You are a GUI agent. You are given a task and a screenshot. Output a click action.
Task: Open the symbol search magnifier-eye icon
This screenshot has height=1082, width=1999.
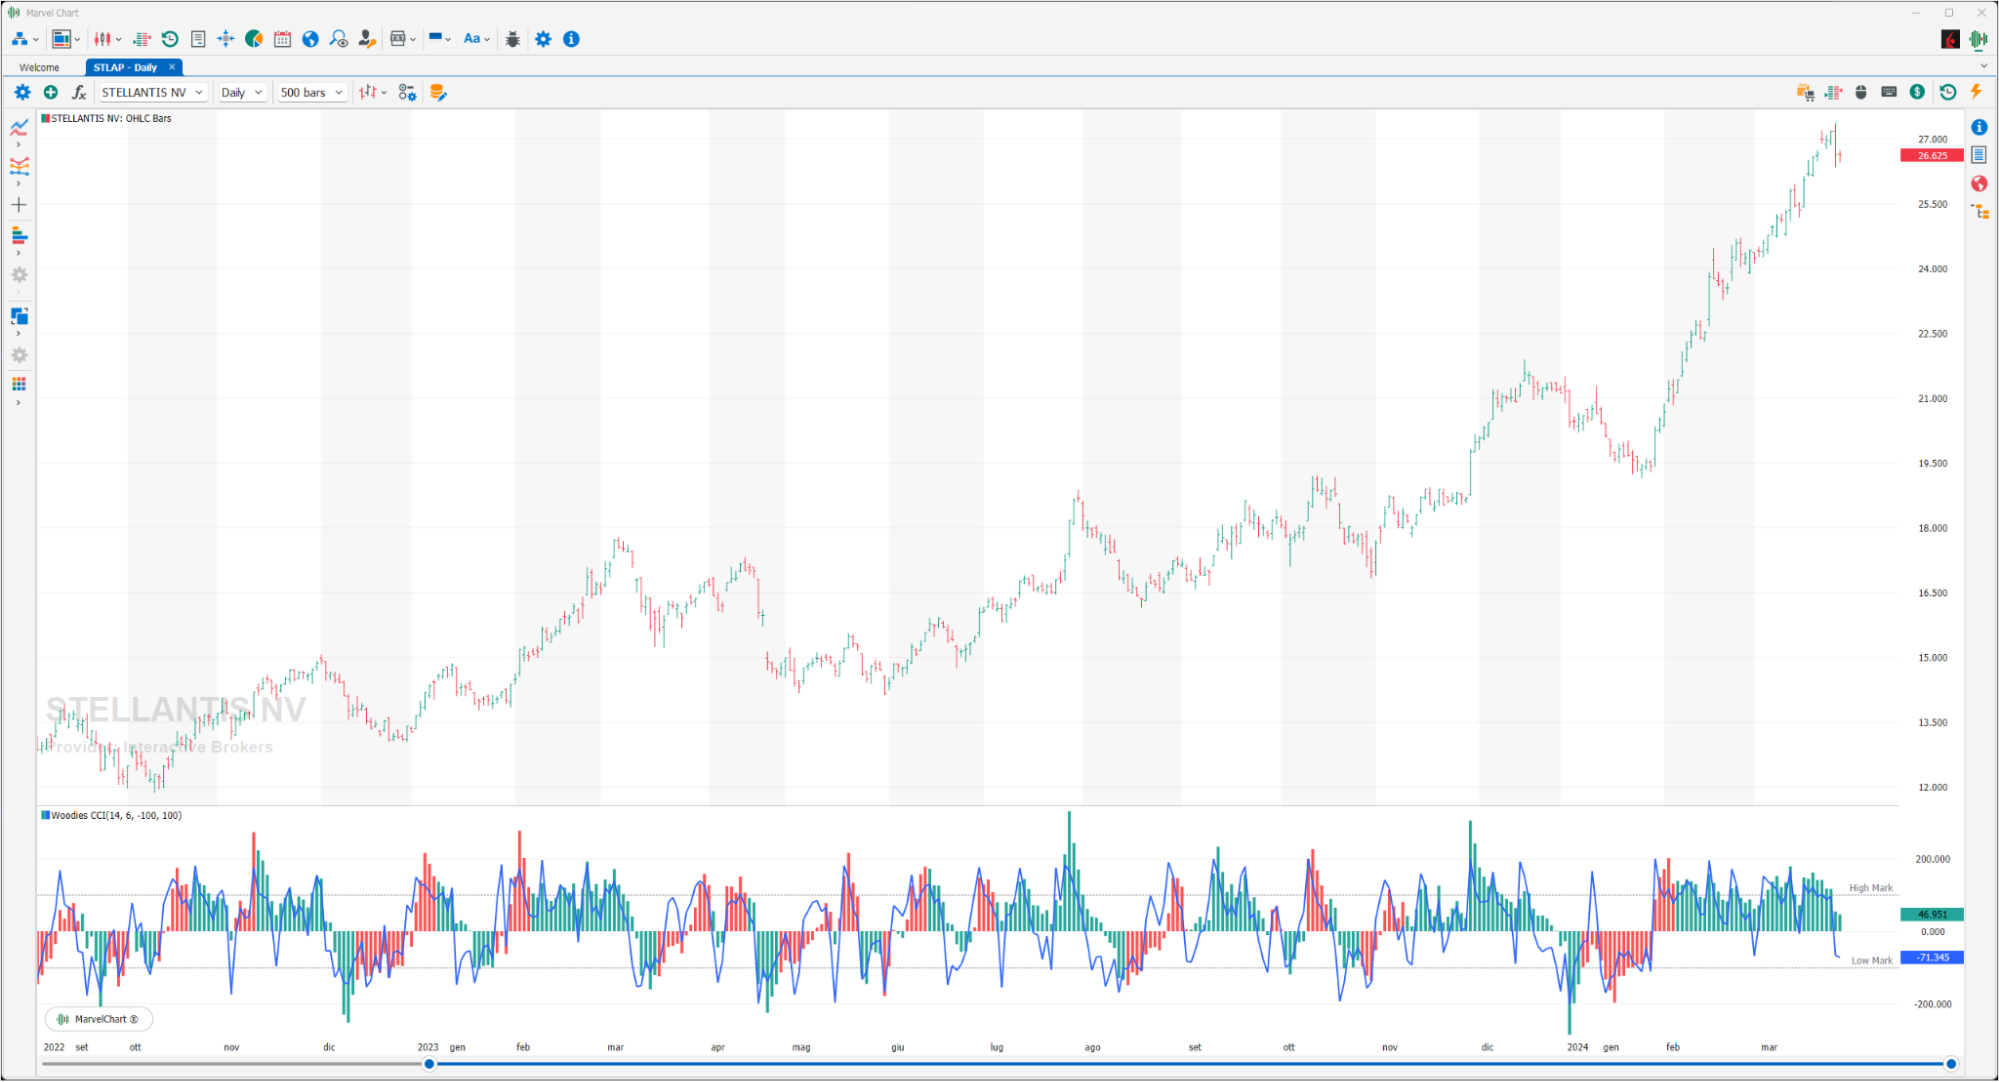pyautogui.click(x=339, y=39)
